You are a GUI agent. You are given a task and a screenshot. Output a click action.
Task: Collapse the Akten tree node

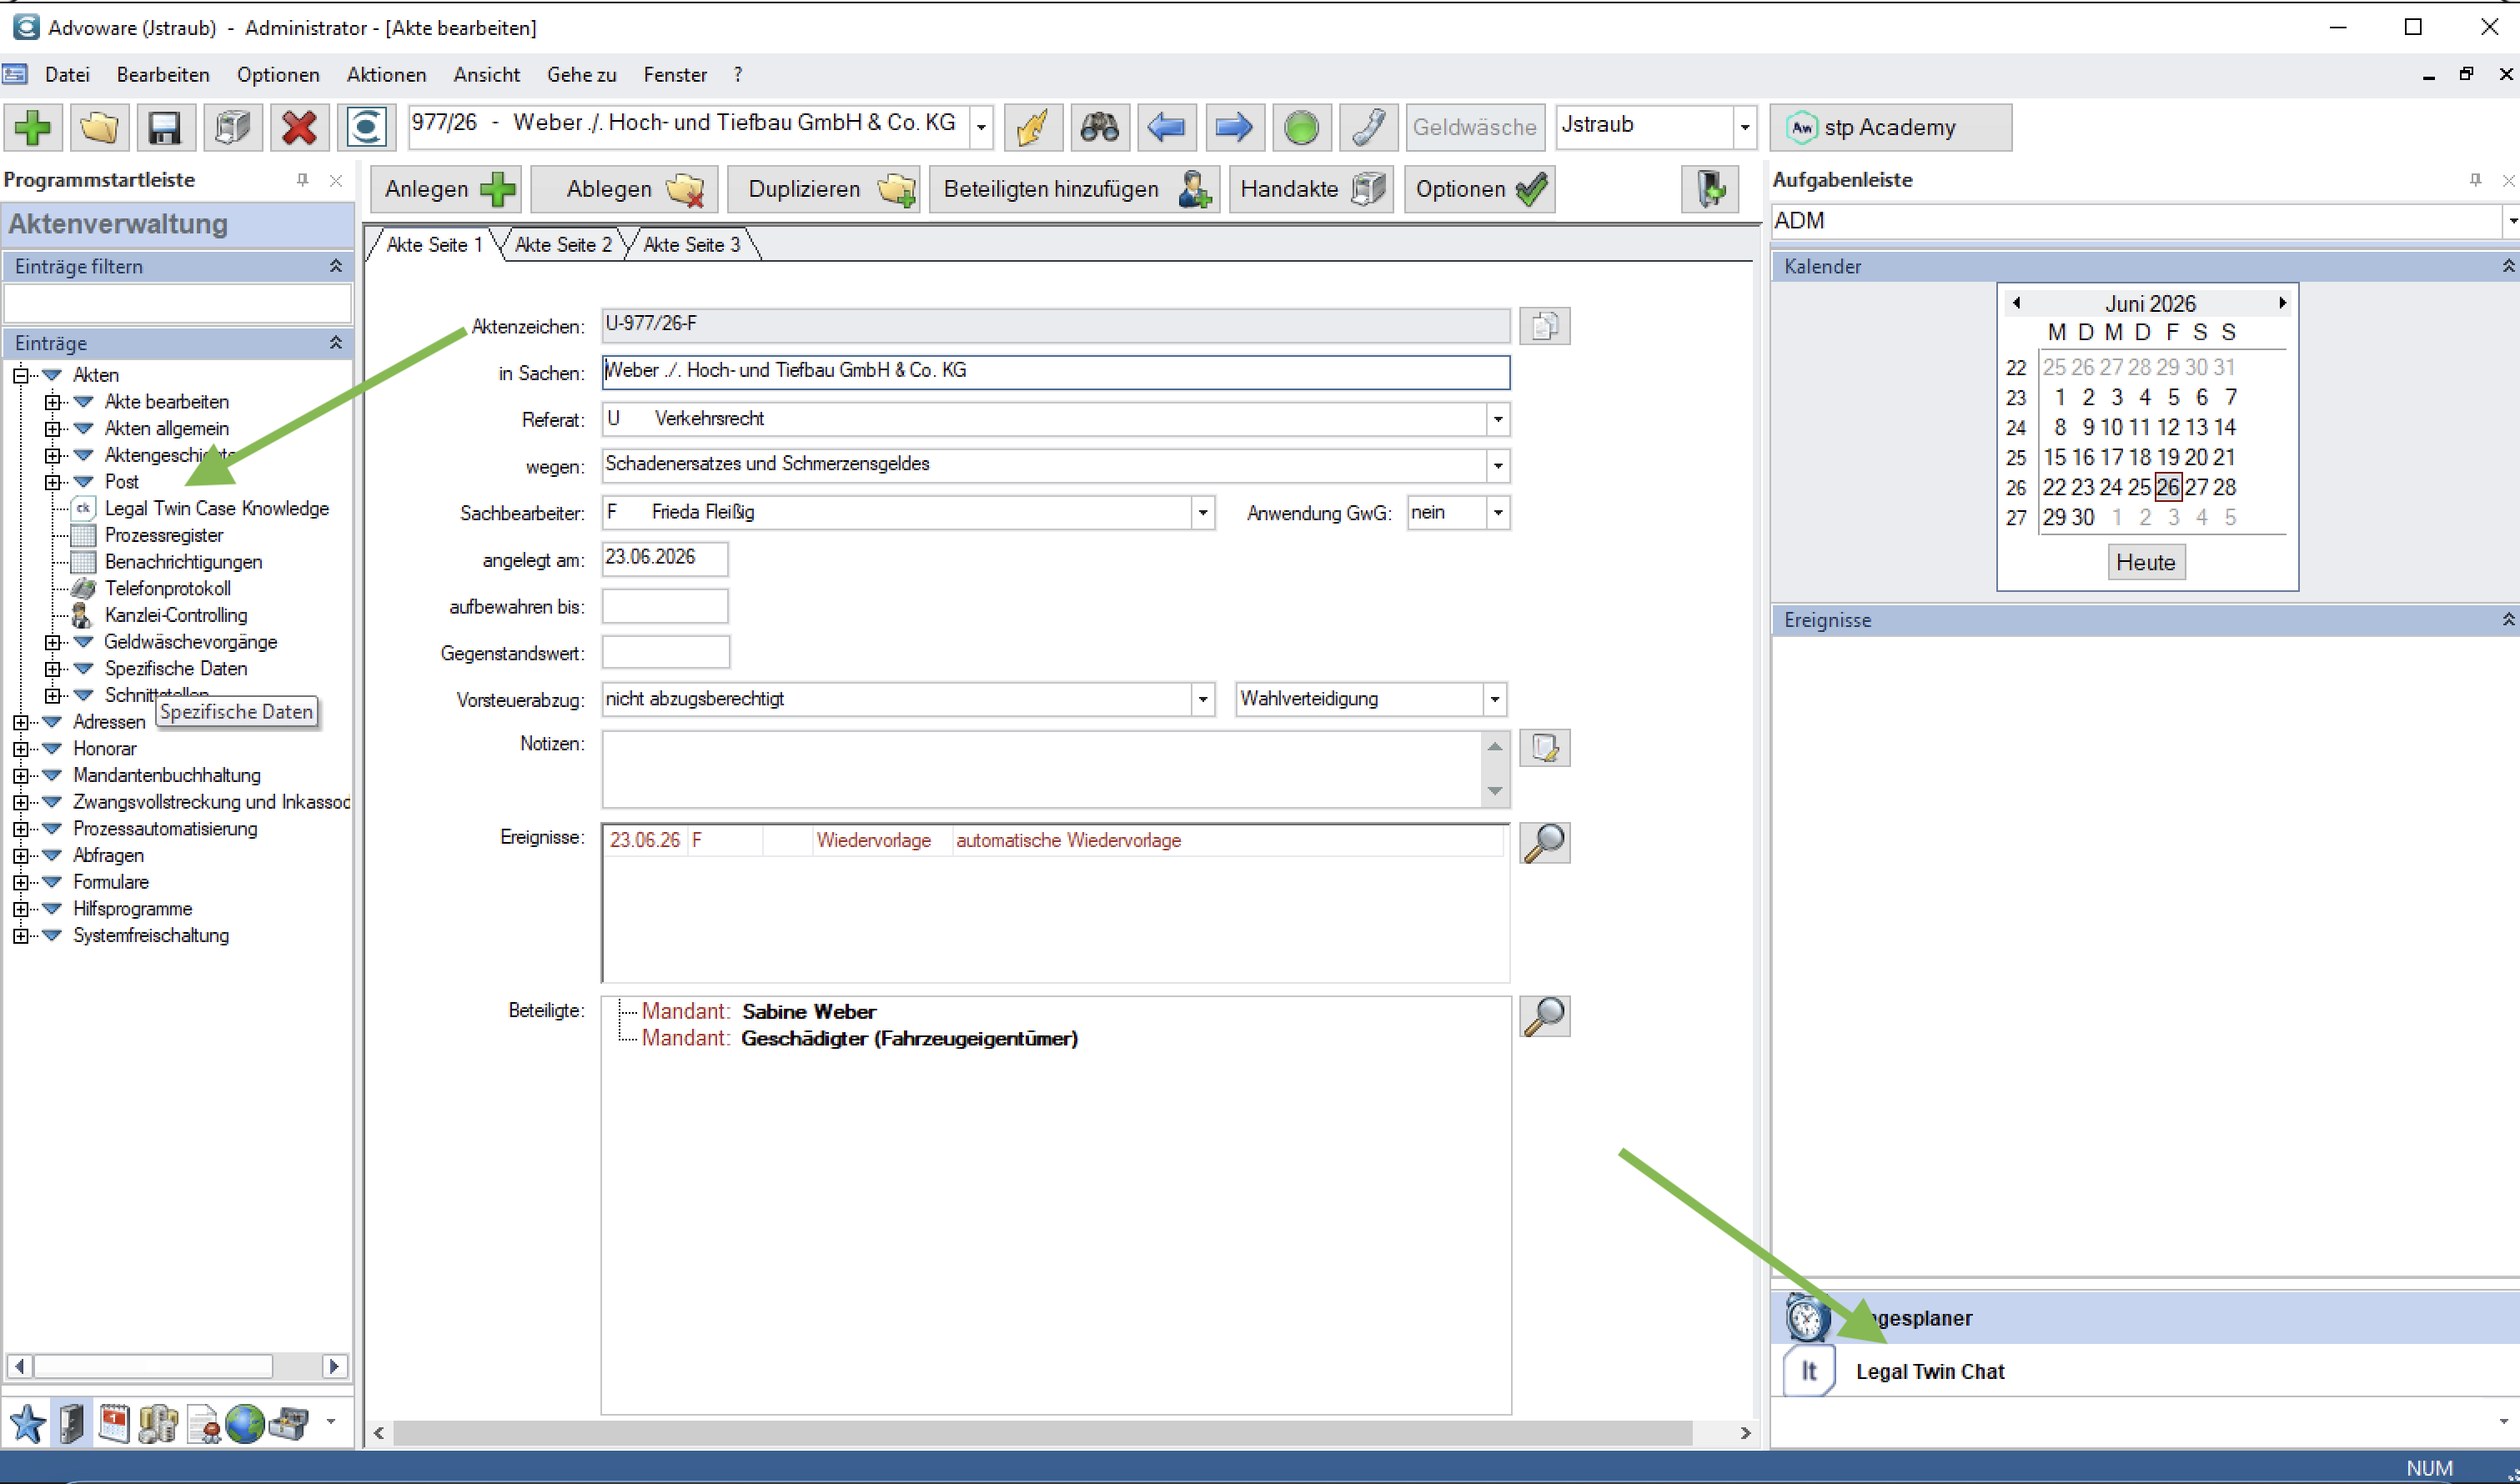pyautogui.click(x=20, y=376)
